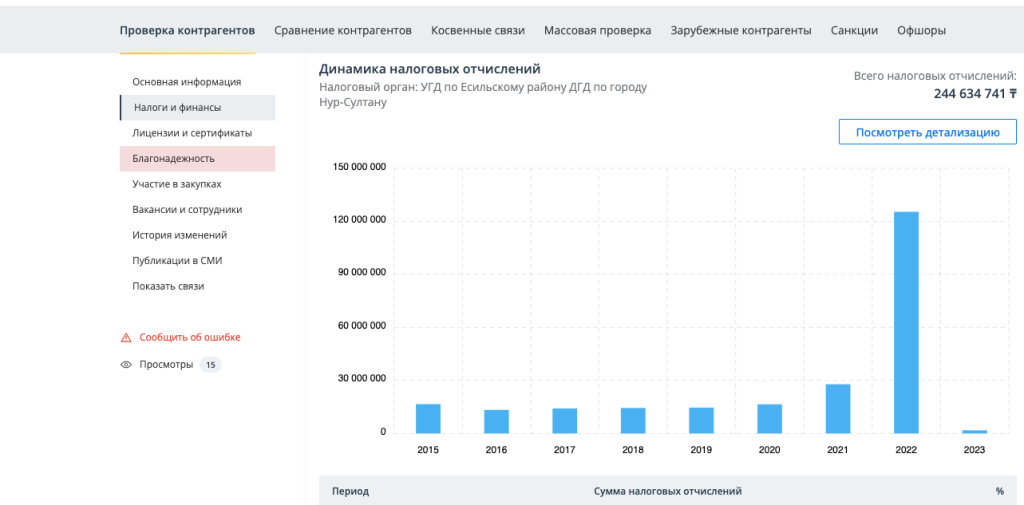This screenshot has width=1024, height=505.
Task: Click the Сообщить об ошибке link
Action: pyautogui.click(x=190, y=338)
